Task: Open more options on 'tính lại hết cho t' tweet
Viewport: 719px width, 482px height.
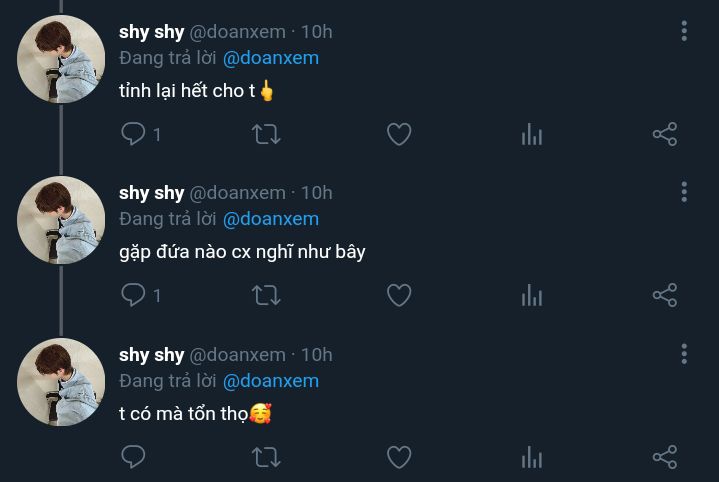Action: click(x=684, y=31)
